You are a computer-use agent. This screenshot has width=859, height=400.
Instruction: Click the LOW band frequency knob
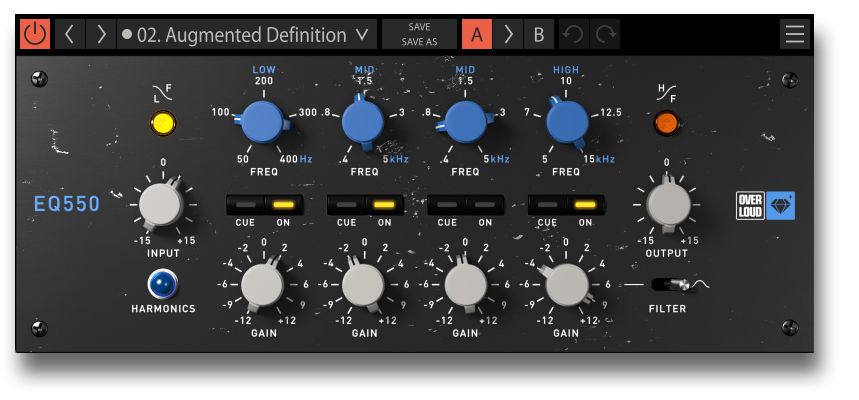pos(263,122)
